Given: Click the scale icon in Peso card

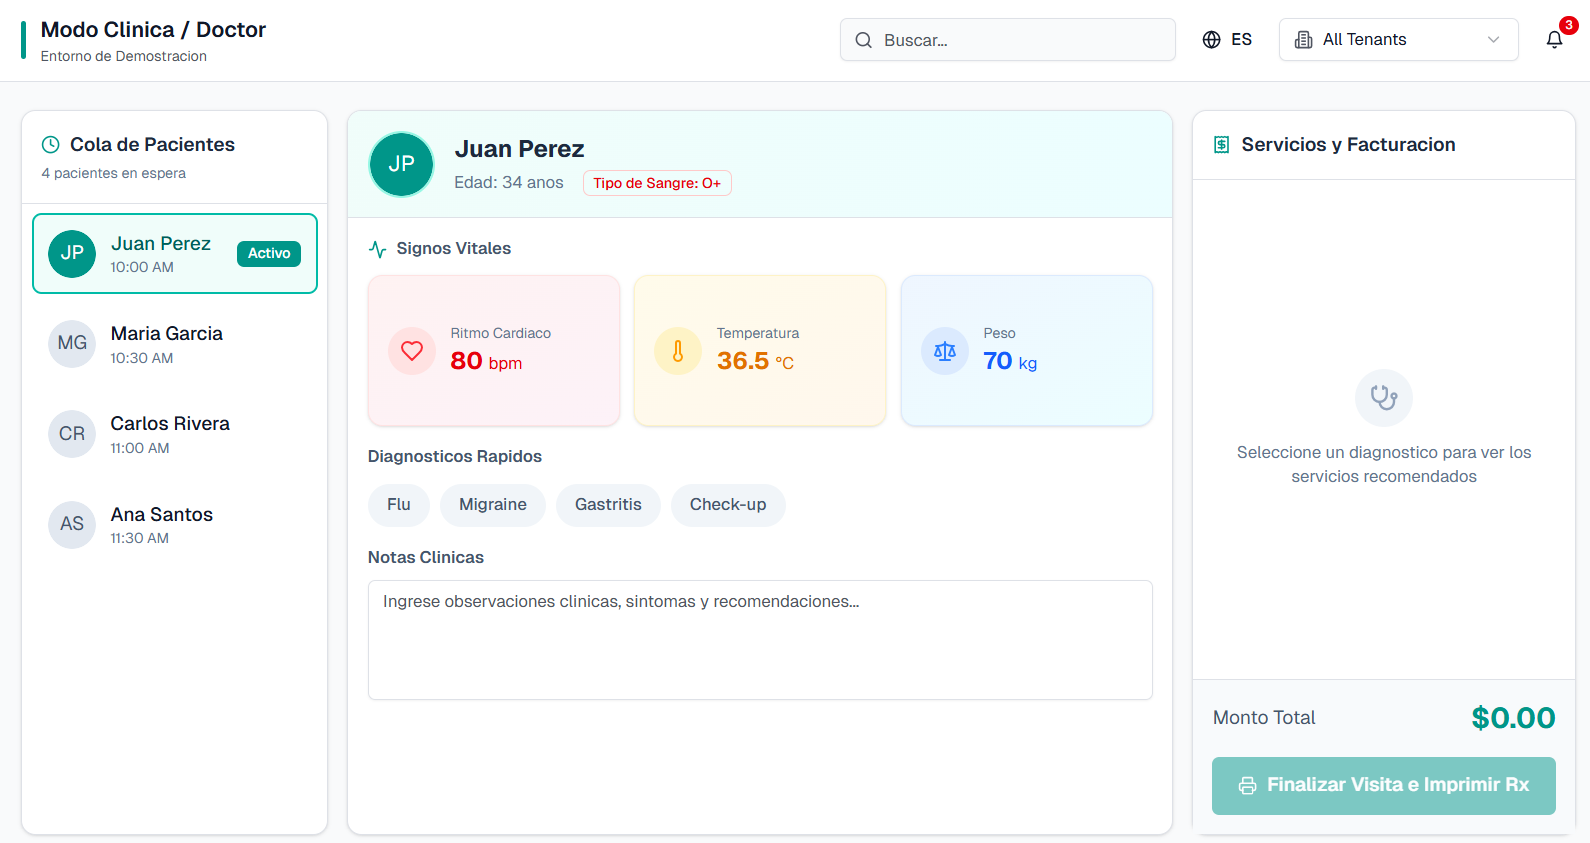Looking at the screenshot, I should [944, 351].
